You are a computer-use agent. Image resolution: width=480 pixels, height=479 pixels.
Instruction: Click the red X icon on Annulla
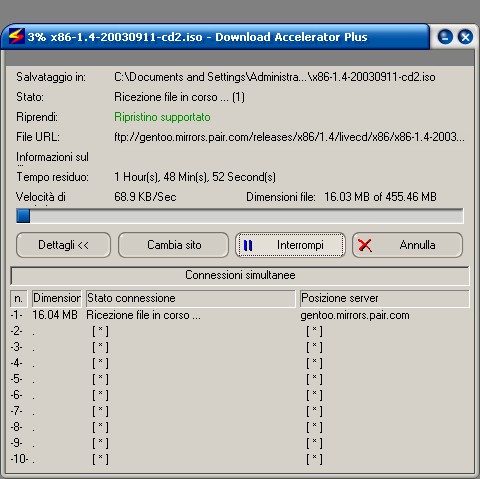365,245
